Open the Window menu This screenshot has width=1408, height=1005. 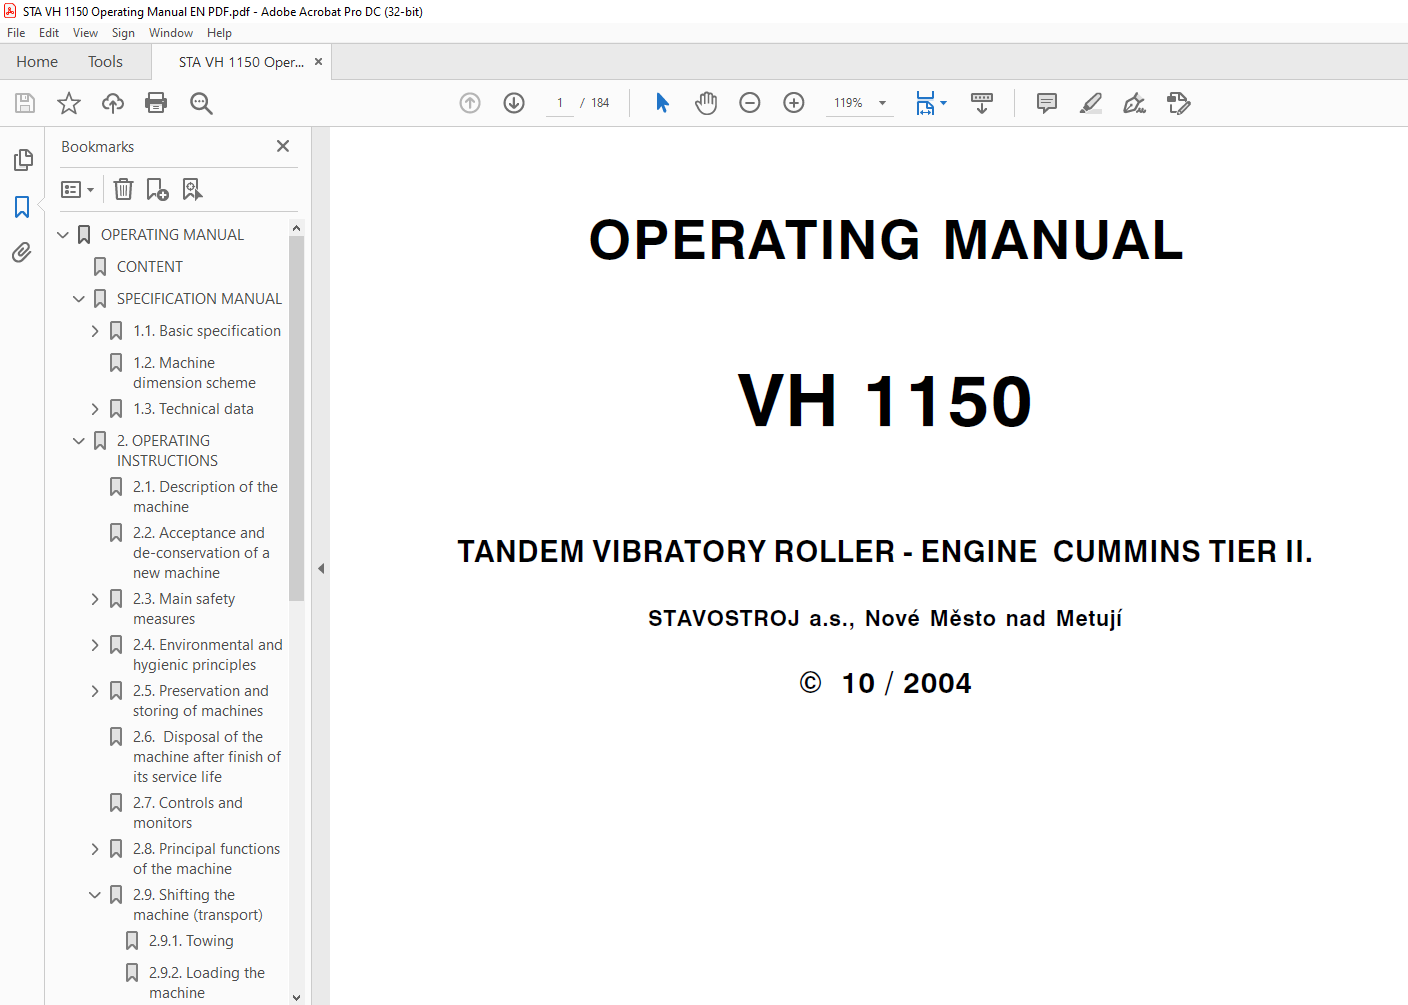coord(171,33)
